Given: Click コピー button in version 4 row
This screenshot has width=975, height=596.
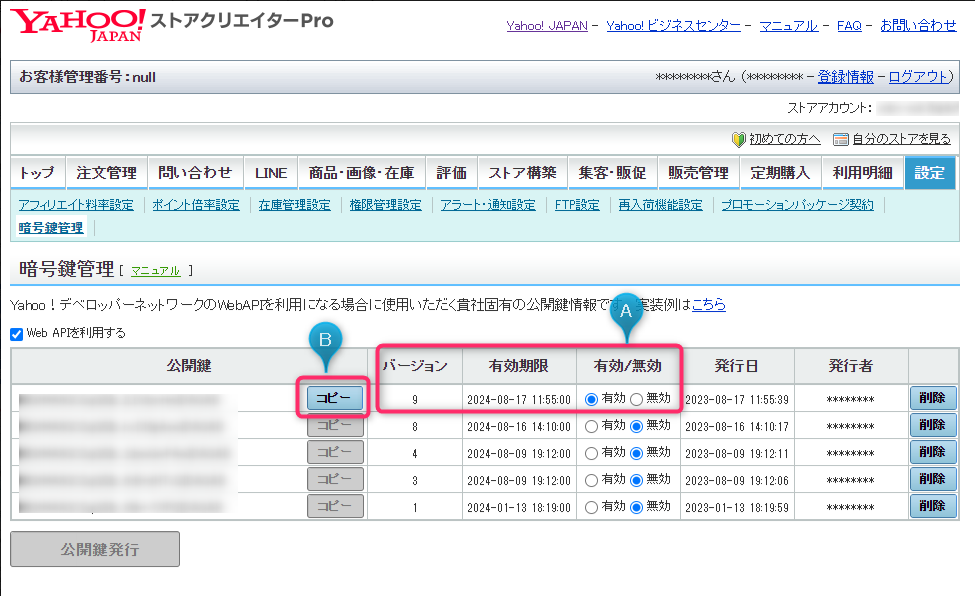Looking at the screenshot, I should pos(335,452).
